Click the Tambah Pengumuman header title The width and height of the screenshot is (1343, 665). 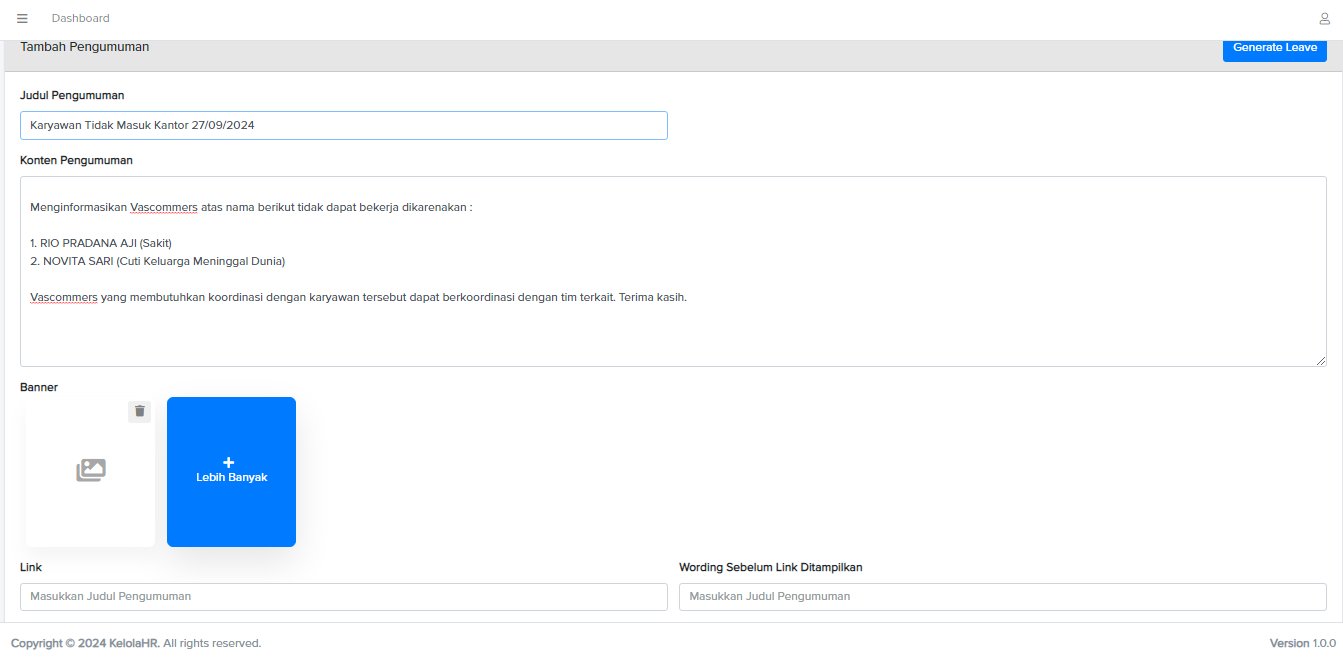[x=85, y=47]
